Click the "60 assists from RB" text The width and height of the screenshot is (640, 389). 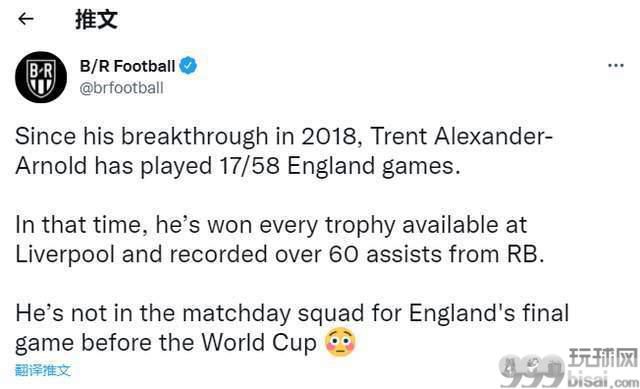(x=436, y=254)
